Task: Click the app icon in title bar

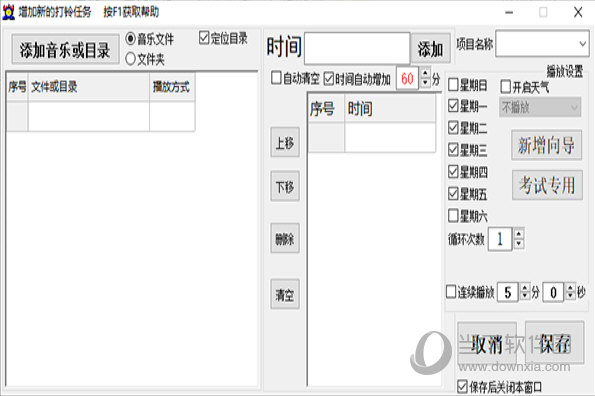Action: point(8,12)
